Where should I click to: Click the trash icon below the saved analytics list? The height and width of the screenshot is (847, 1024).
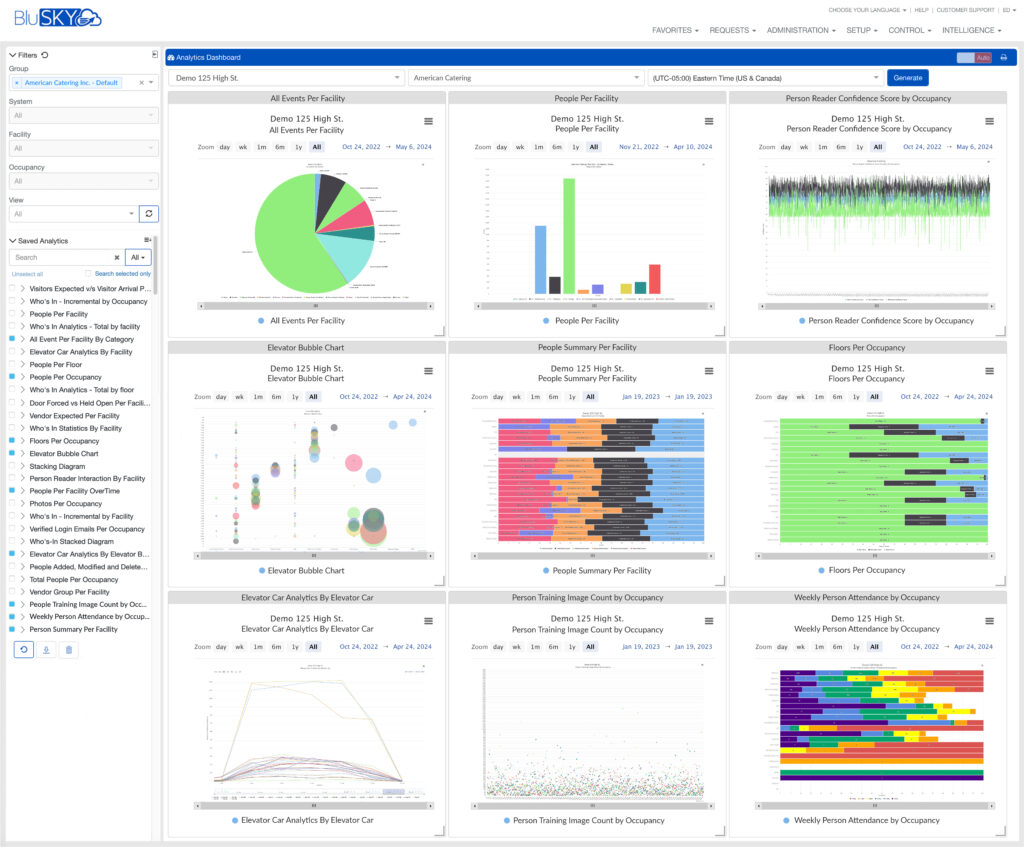tap(69, 650)
